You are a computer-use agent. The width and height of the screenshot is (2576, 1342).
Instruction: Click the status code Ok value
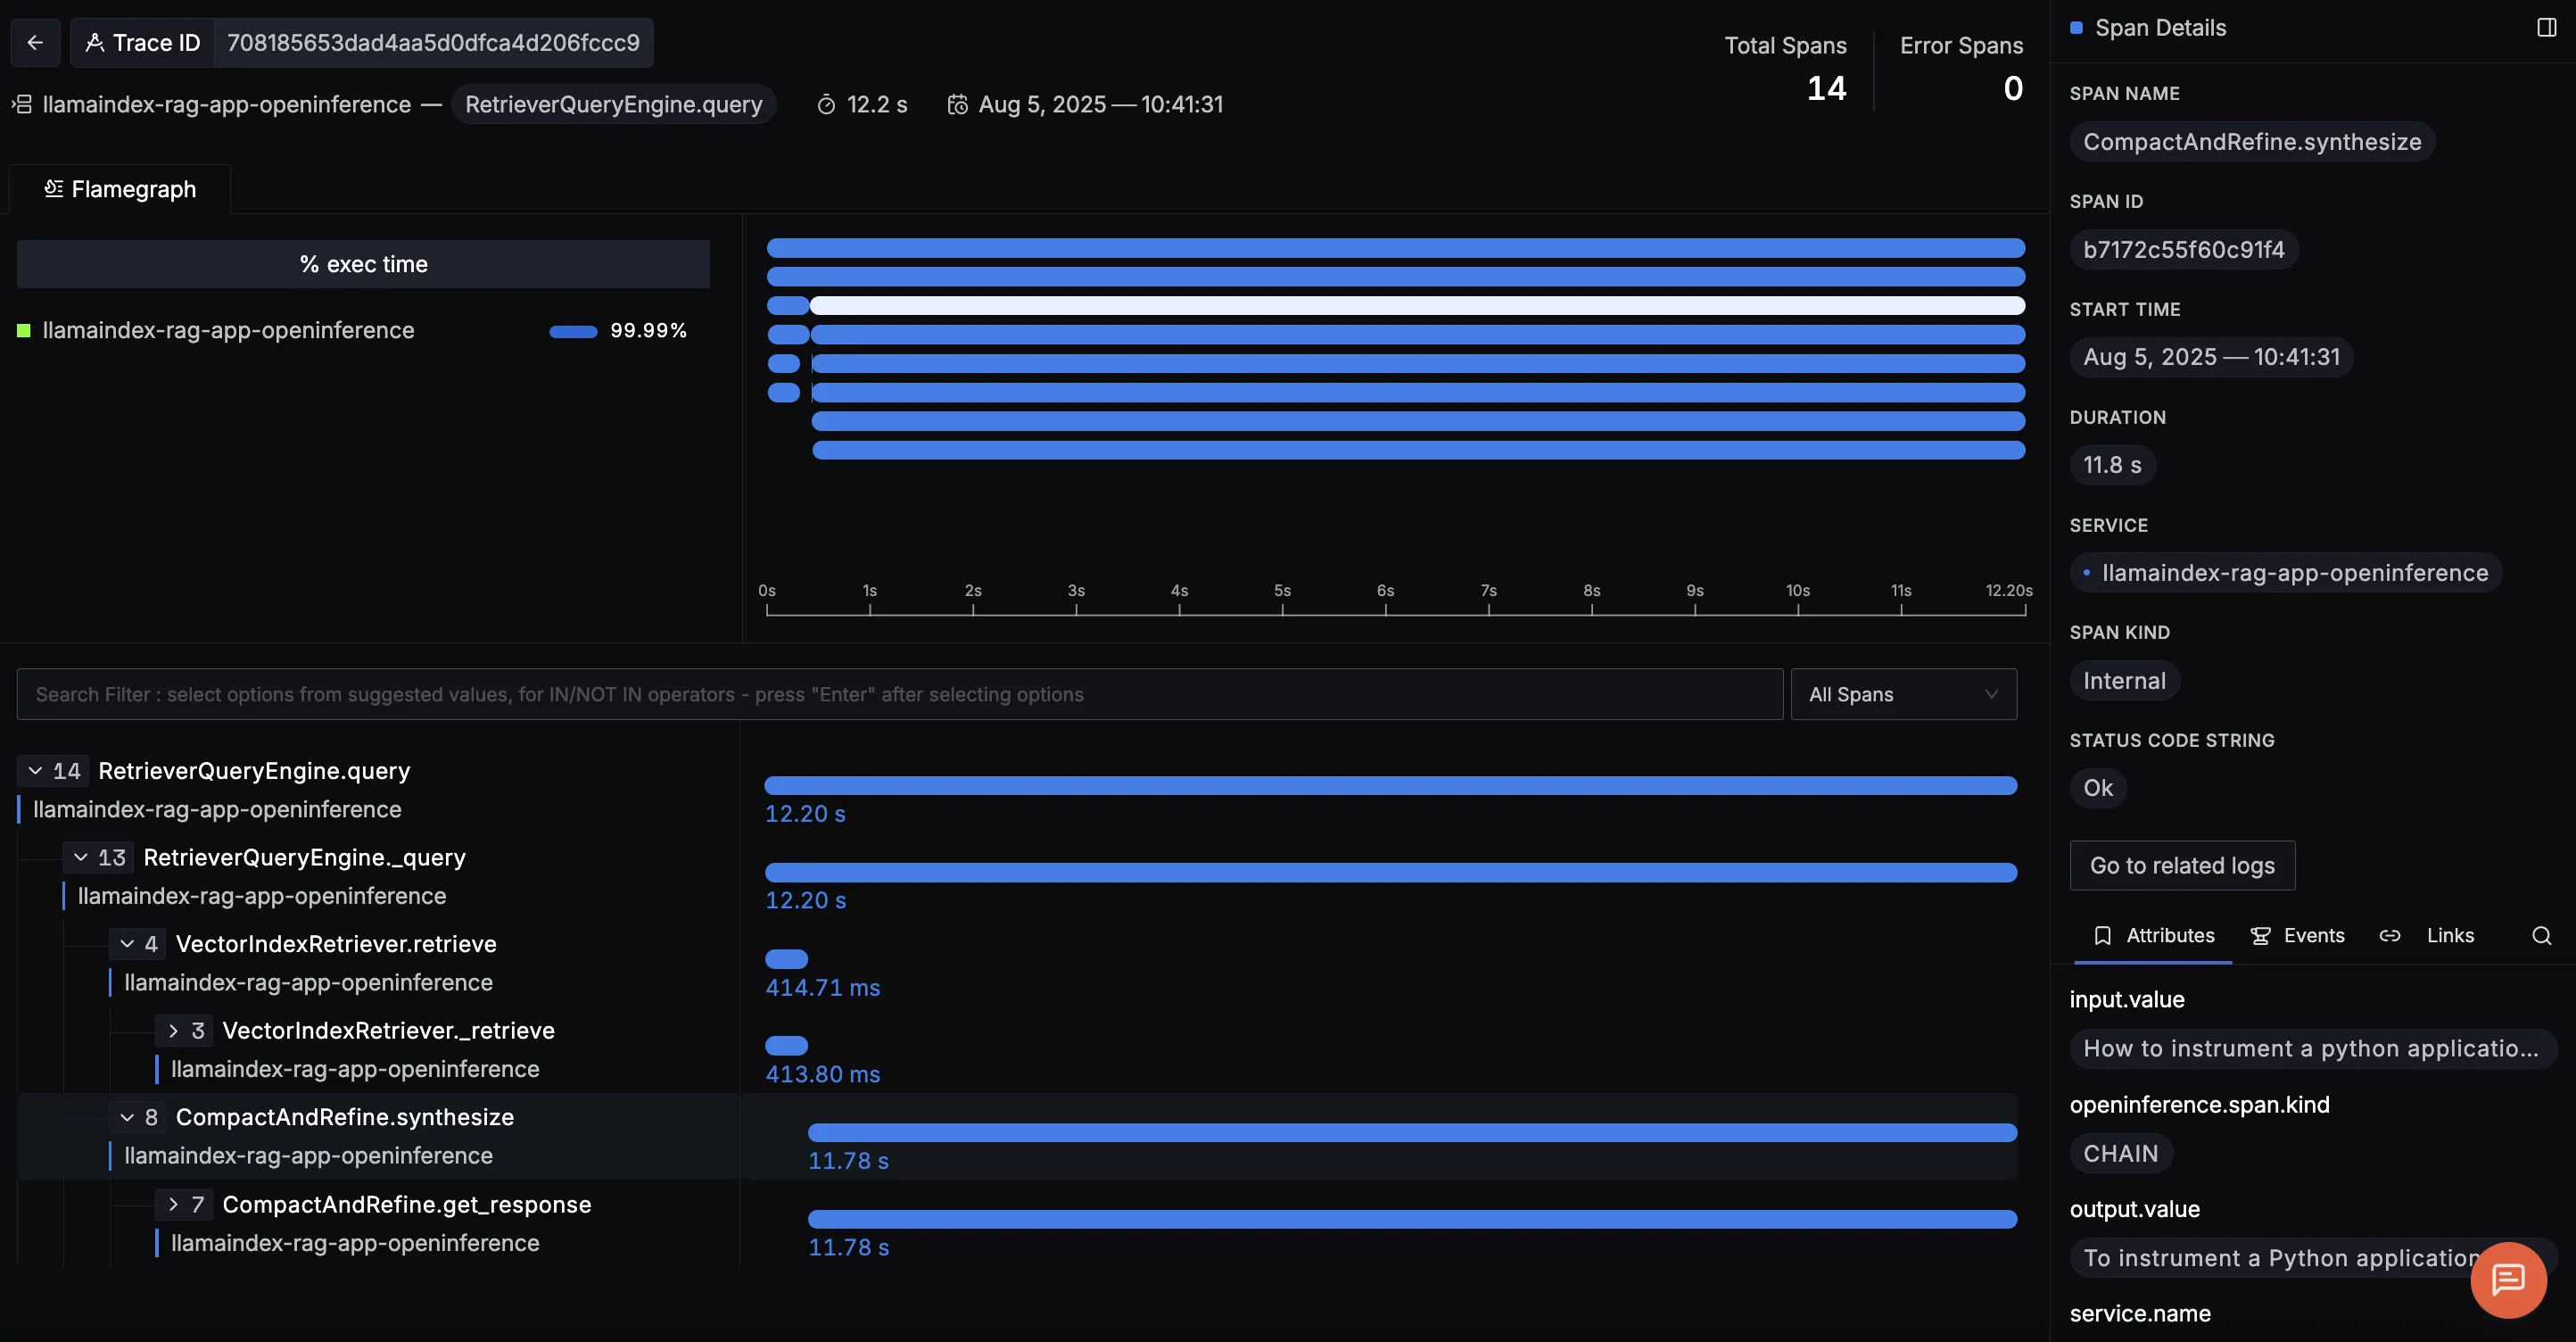tap(2098, 788)
